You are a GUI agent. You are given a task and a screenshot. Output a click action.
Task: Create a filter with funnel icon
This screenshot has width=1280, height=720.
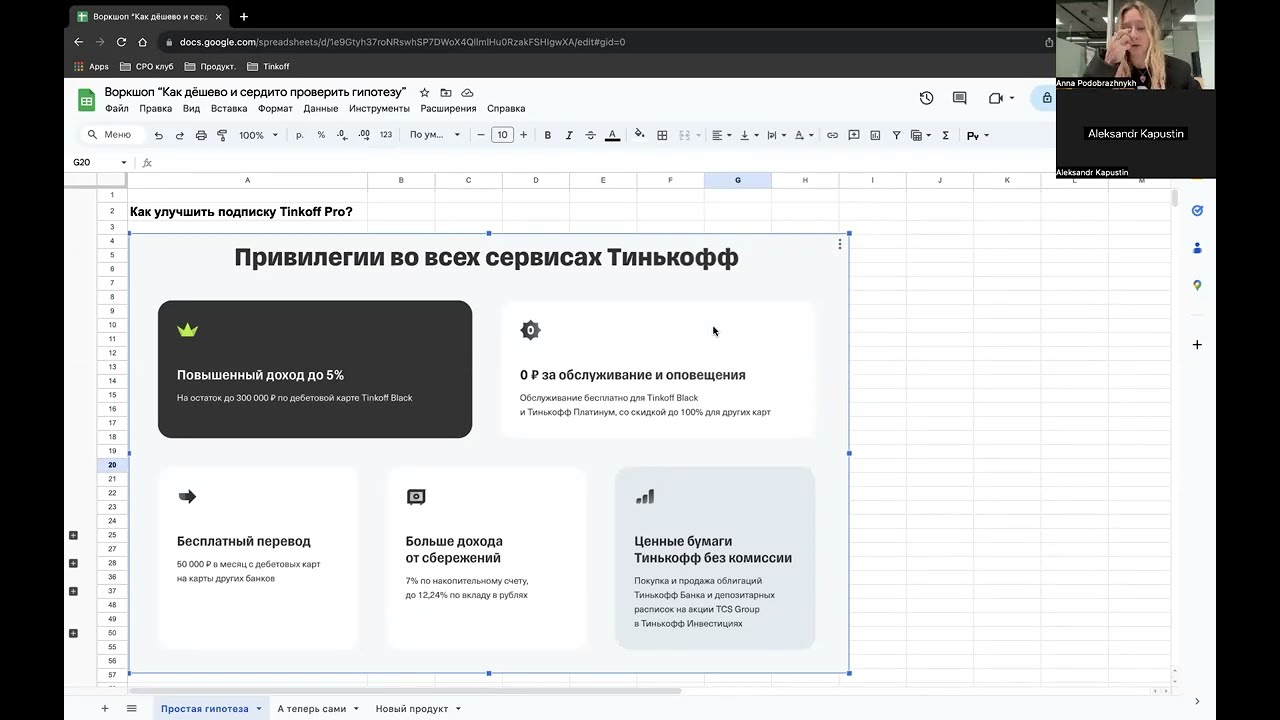[x=896, y=135]
